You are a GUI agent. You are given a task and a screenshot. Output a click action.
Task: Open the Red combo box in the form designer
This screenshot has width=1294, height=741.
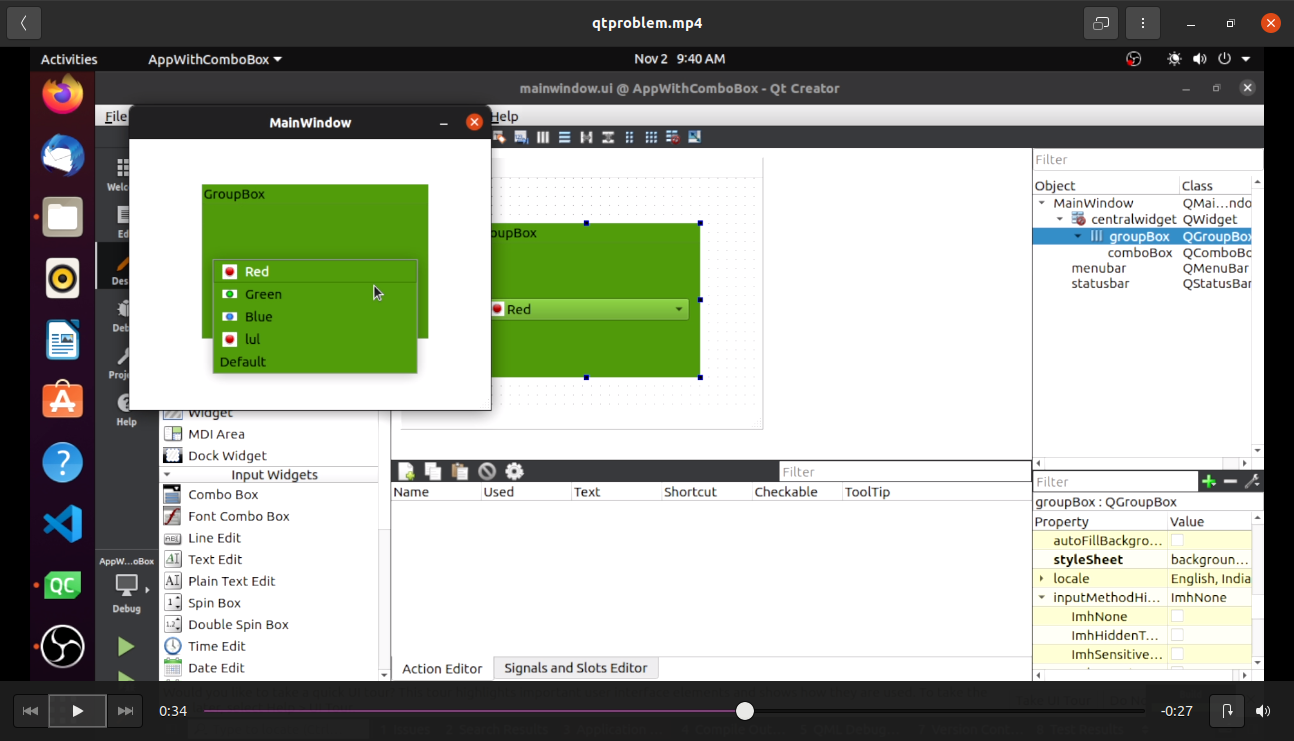point(588,310)
